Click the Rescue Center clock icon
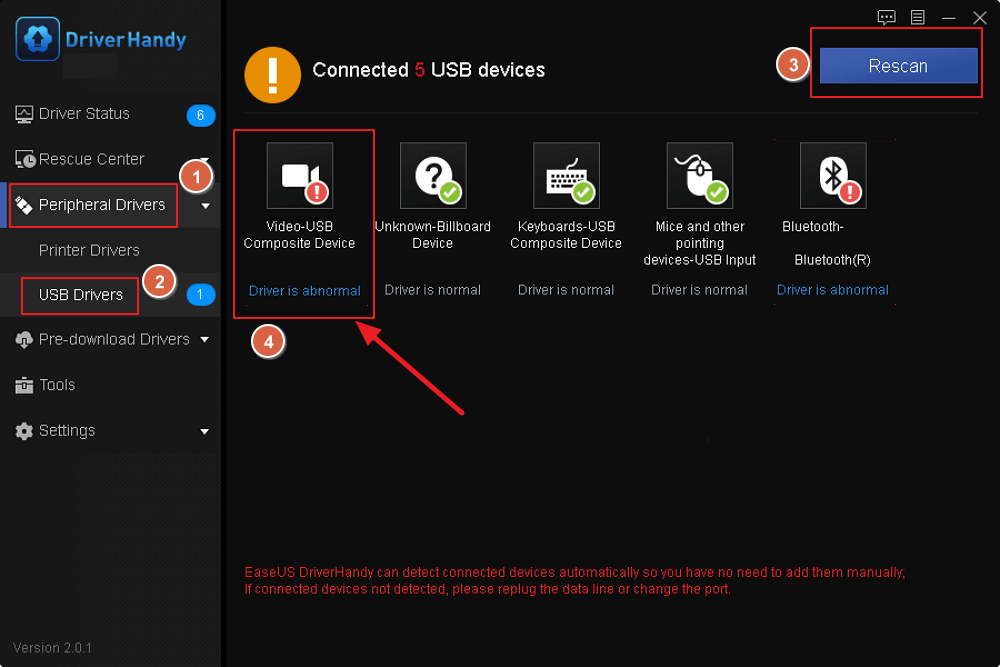The width and height of the screenshot is (1000, 667). click(x=25, y=159)
